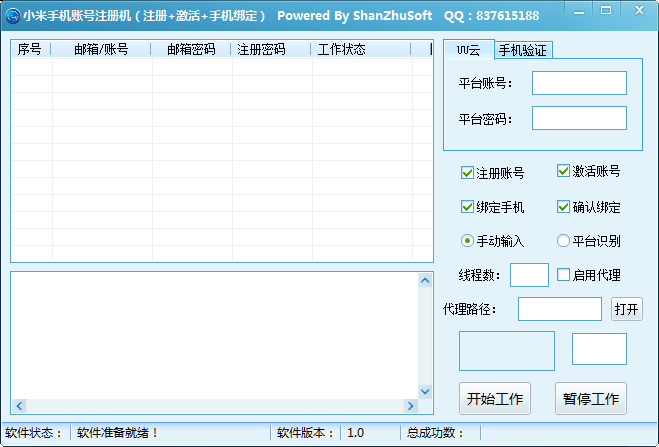Click log panel scroll right arrow
Screen dimensions: 659x447
[411, 406]
